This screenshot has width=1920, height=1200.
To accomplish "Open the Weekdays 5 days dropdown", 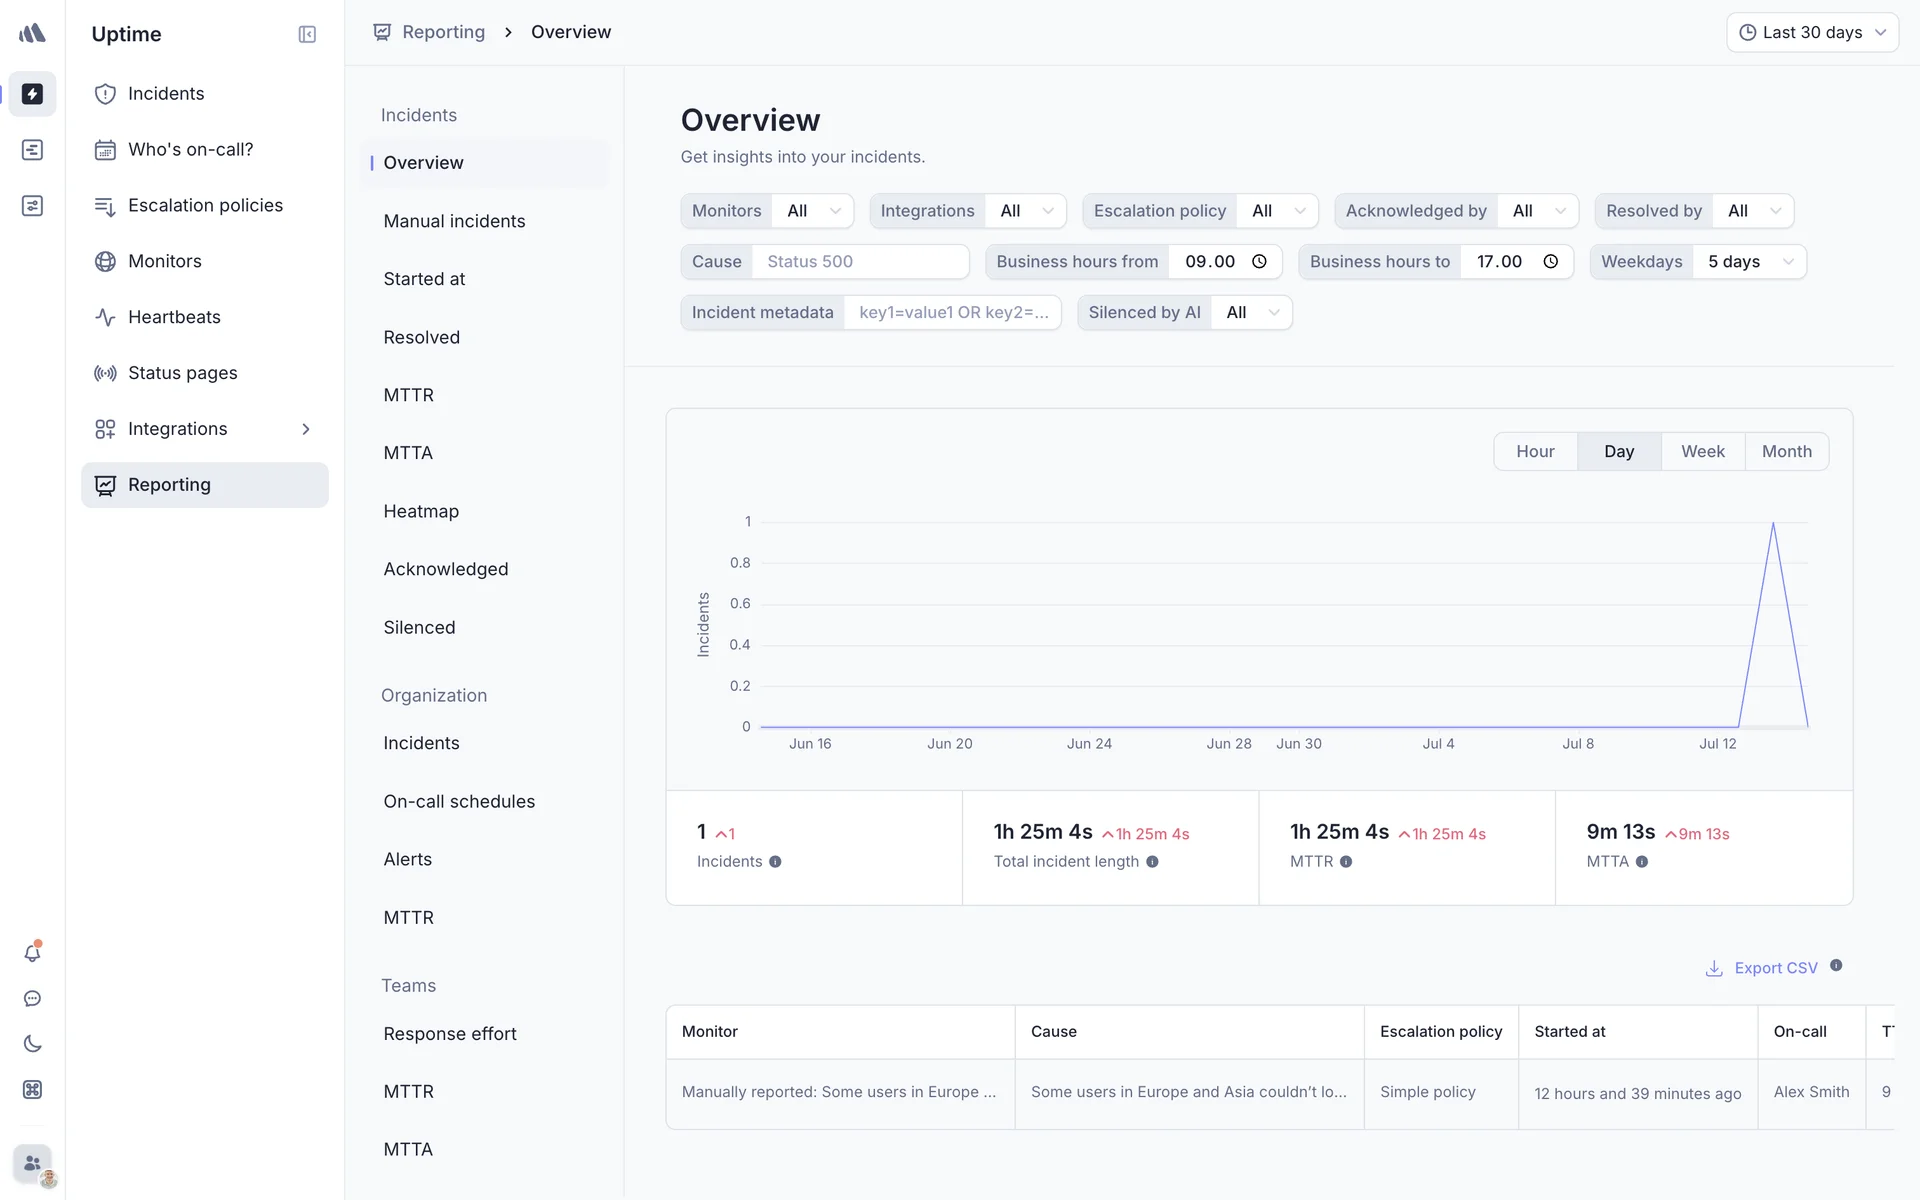I will pyautogui.click(x=1750, y=262).
